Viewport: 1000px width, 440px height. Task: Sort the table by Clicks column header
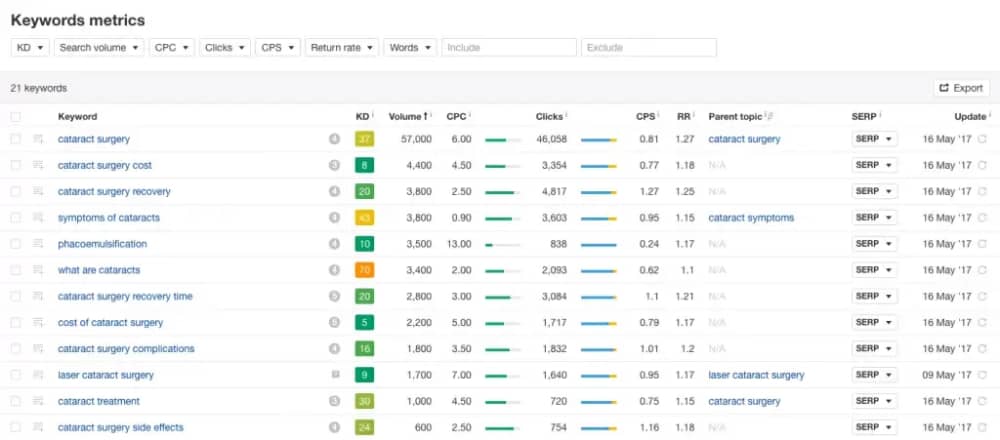coord(549,117)
